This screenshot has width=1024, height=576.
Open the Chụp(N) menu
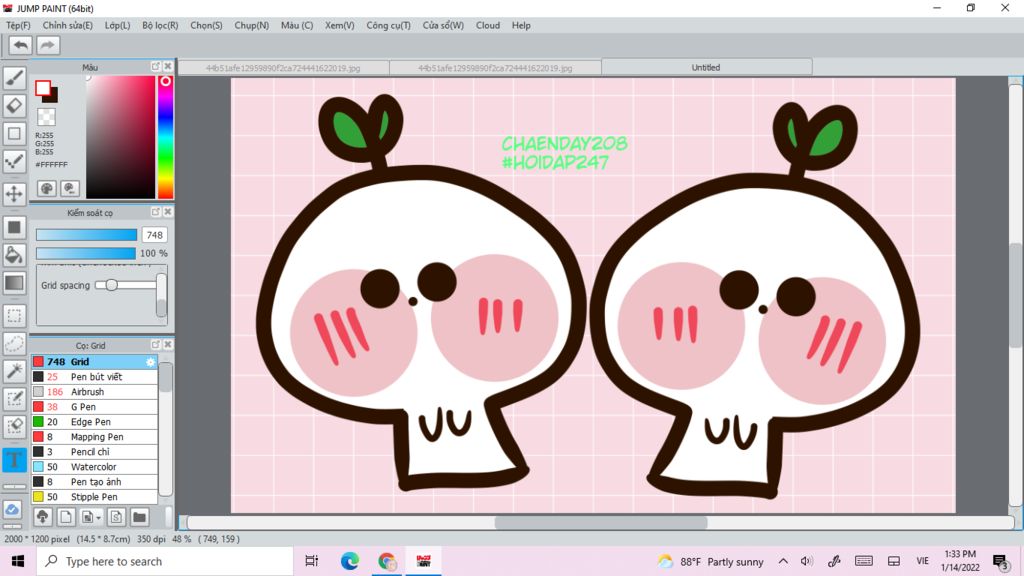pyautogui.click(x=251, y=25)
